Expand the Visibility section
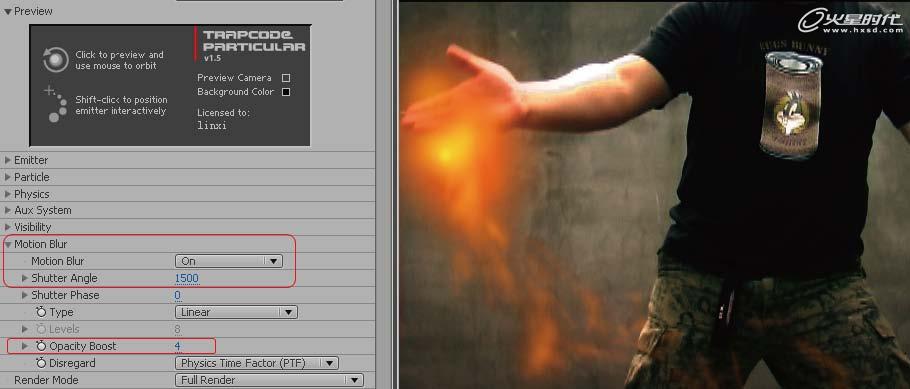 tap(8, 227)
